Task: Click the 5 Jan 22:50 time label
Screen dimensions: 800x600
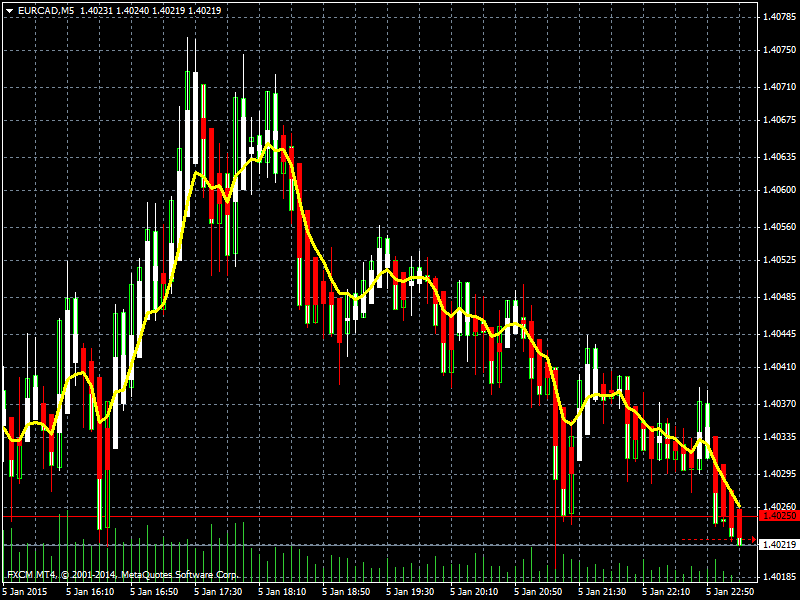Action: [730, 591]
